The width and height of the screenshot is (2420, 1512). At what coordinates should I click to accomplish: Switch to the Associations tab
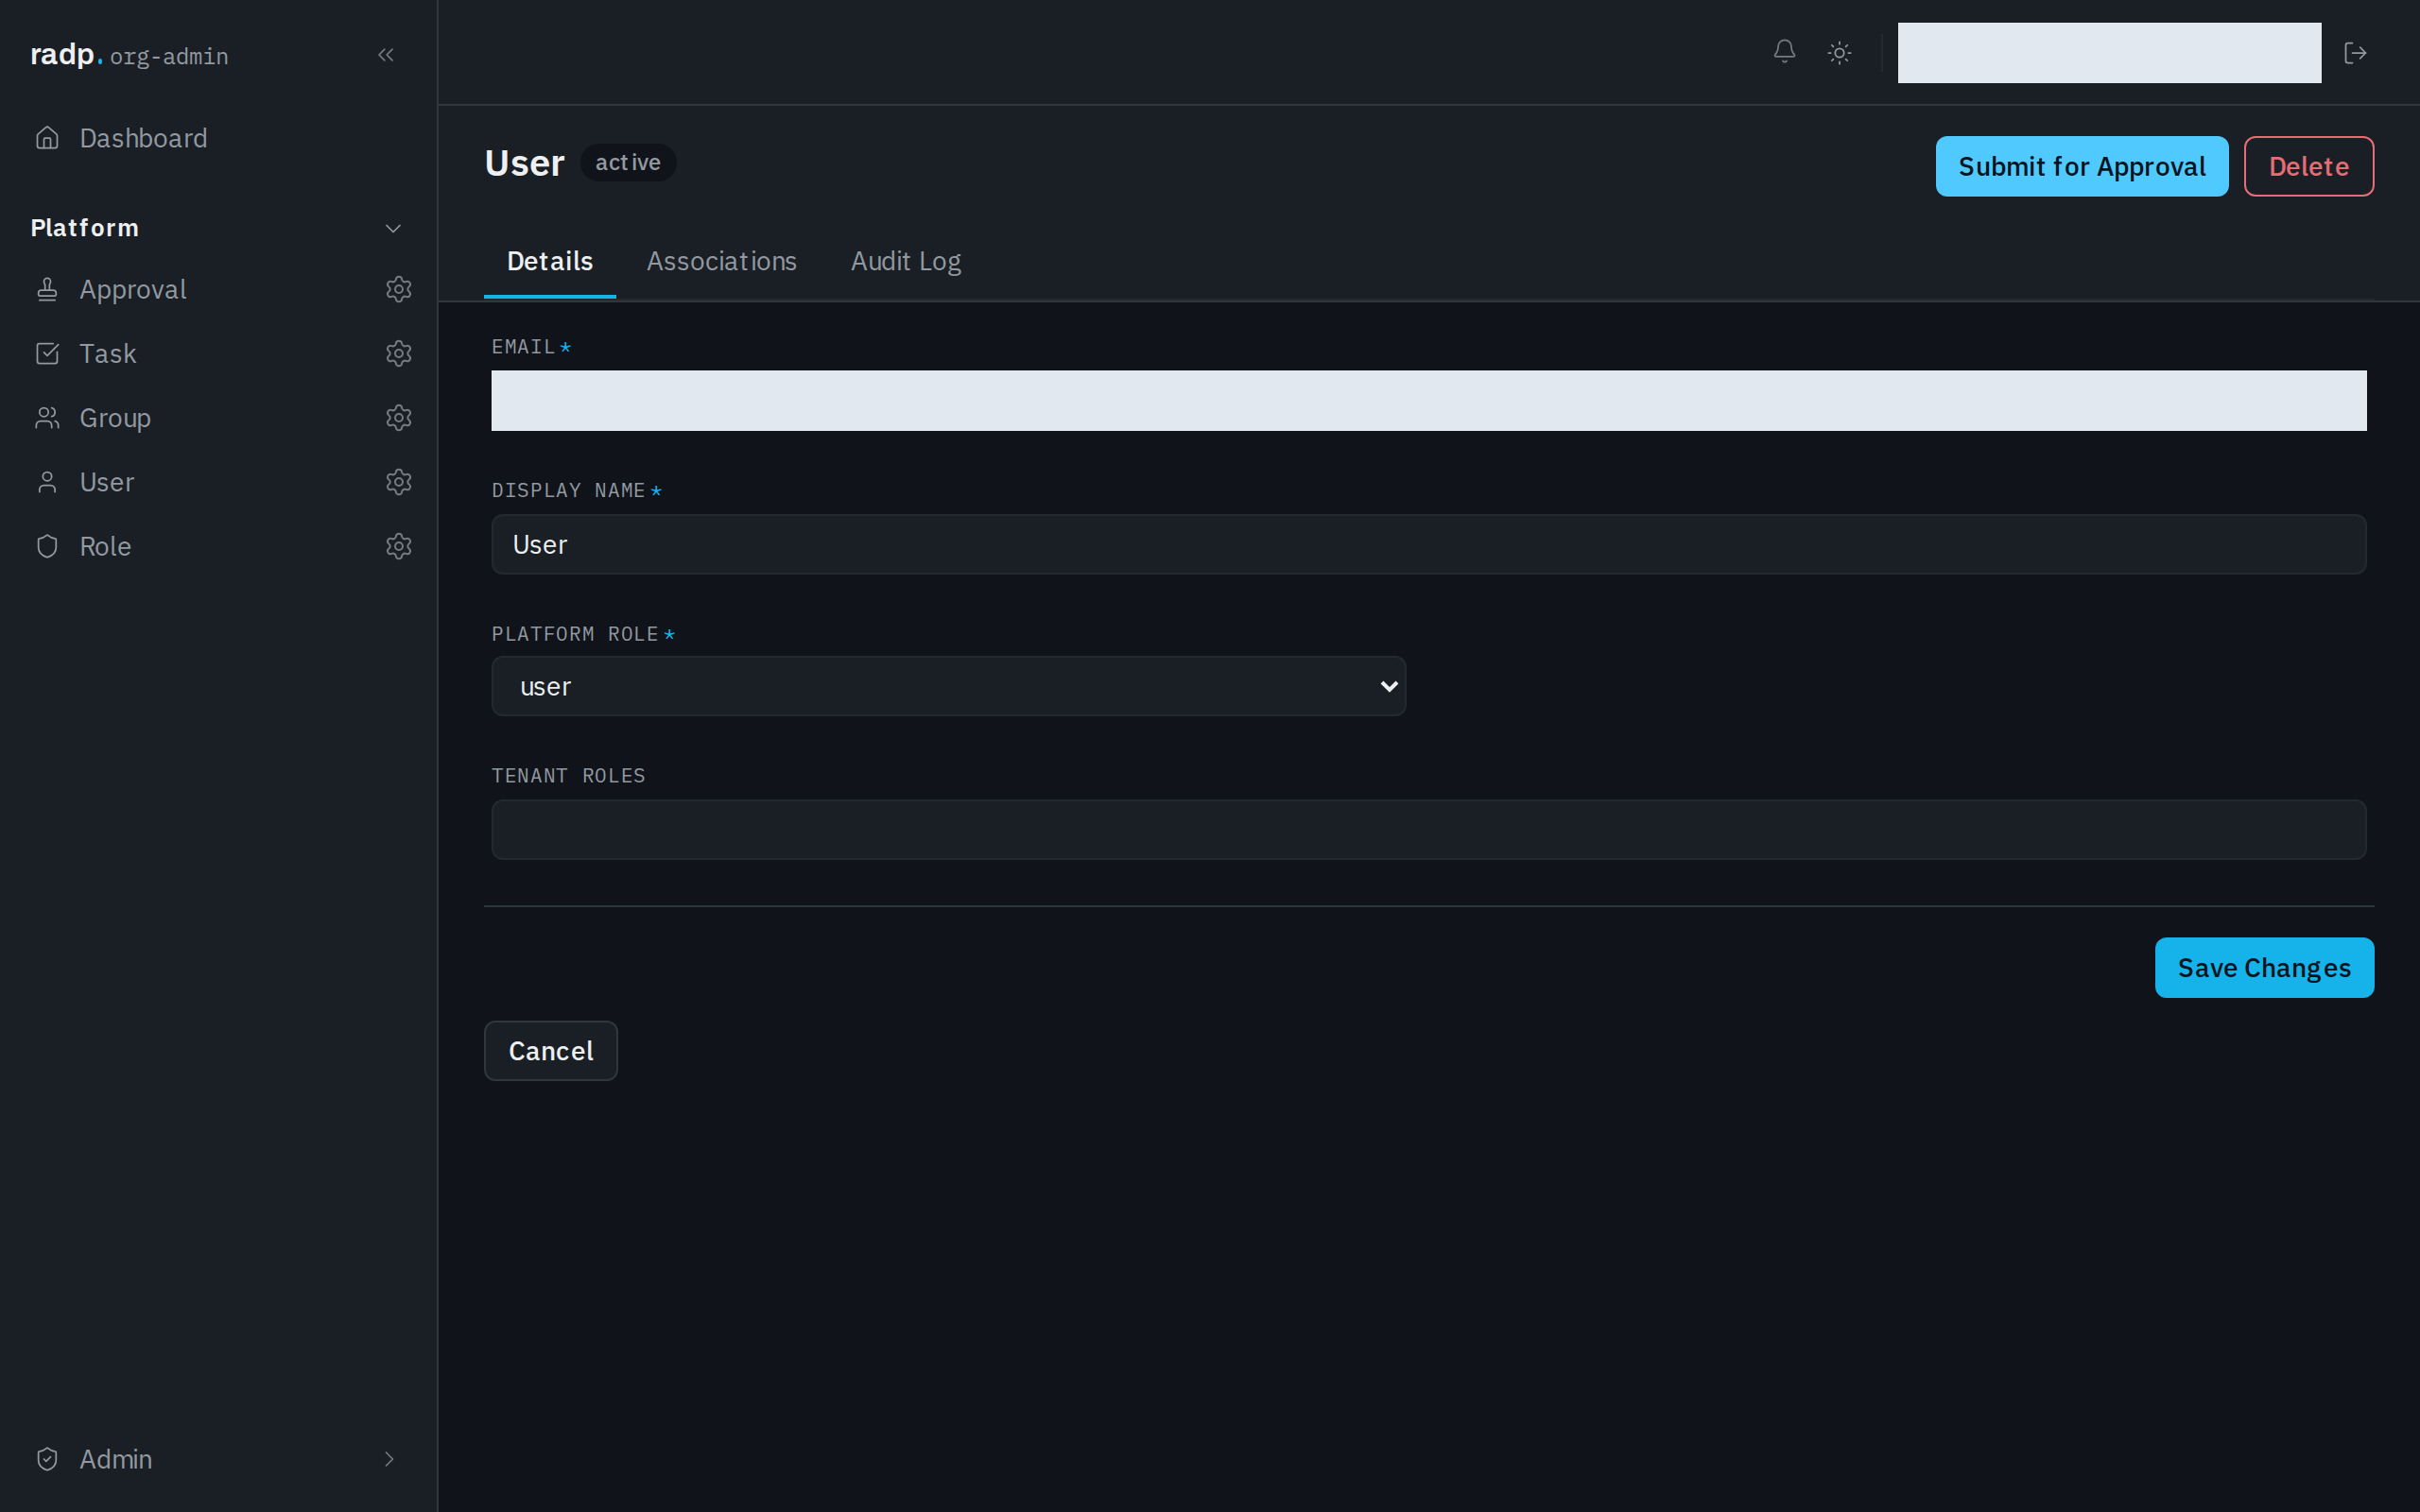click(721, 261)
